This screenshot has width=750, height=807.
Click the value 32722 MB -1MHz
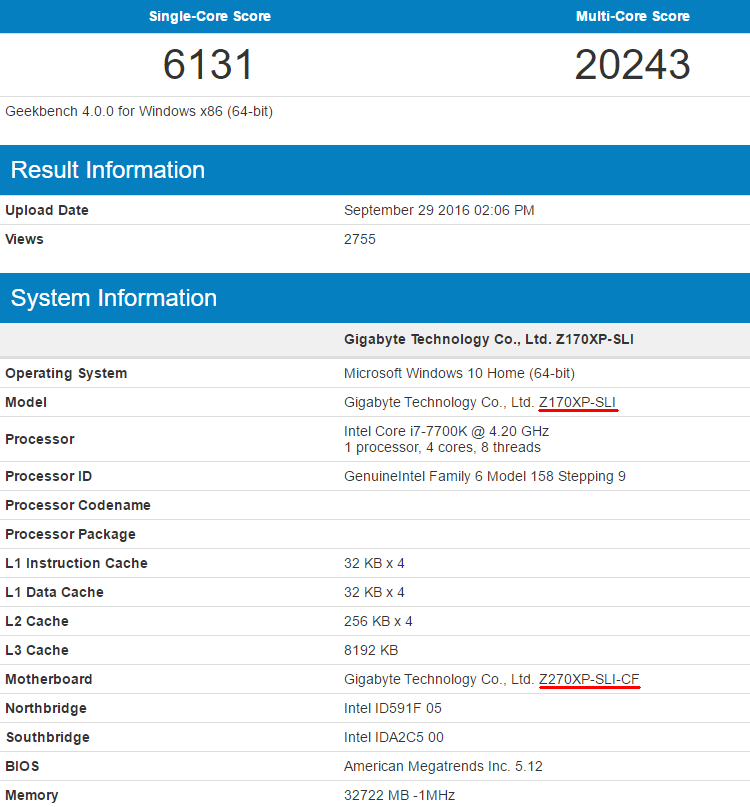click(x=399, y=795)
